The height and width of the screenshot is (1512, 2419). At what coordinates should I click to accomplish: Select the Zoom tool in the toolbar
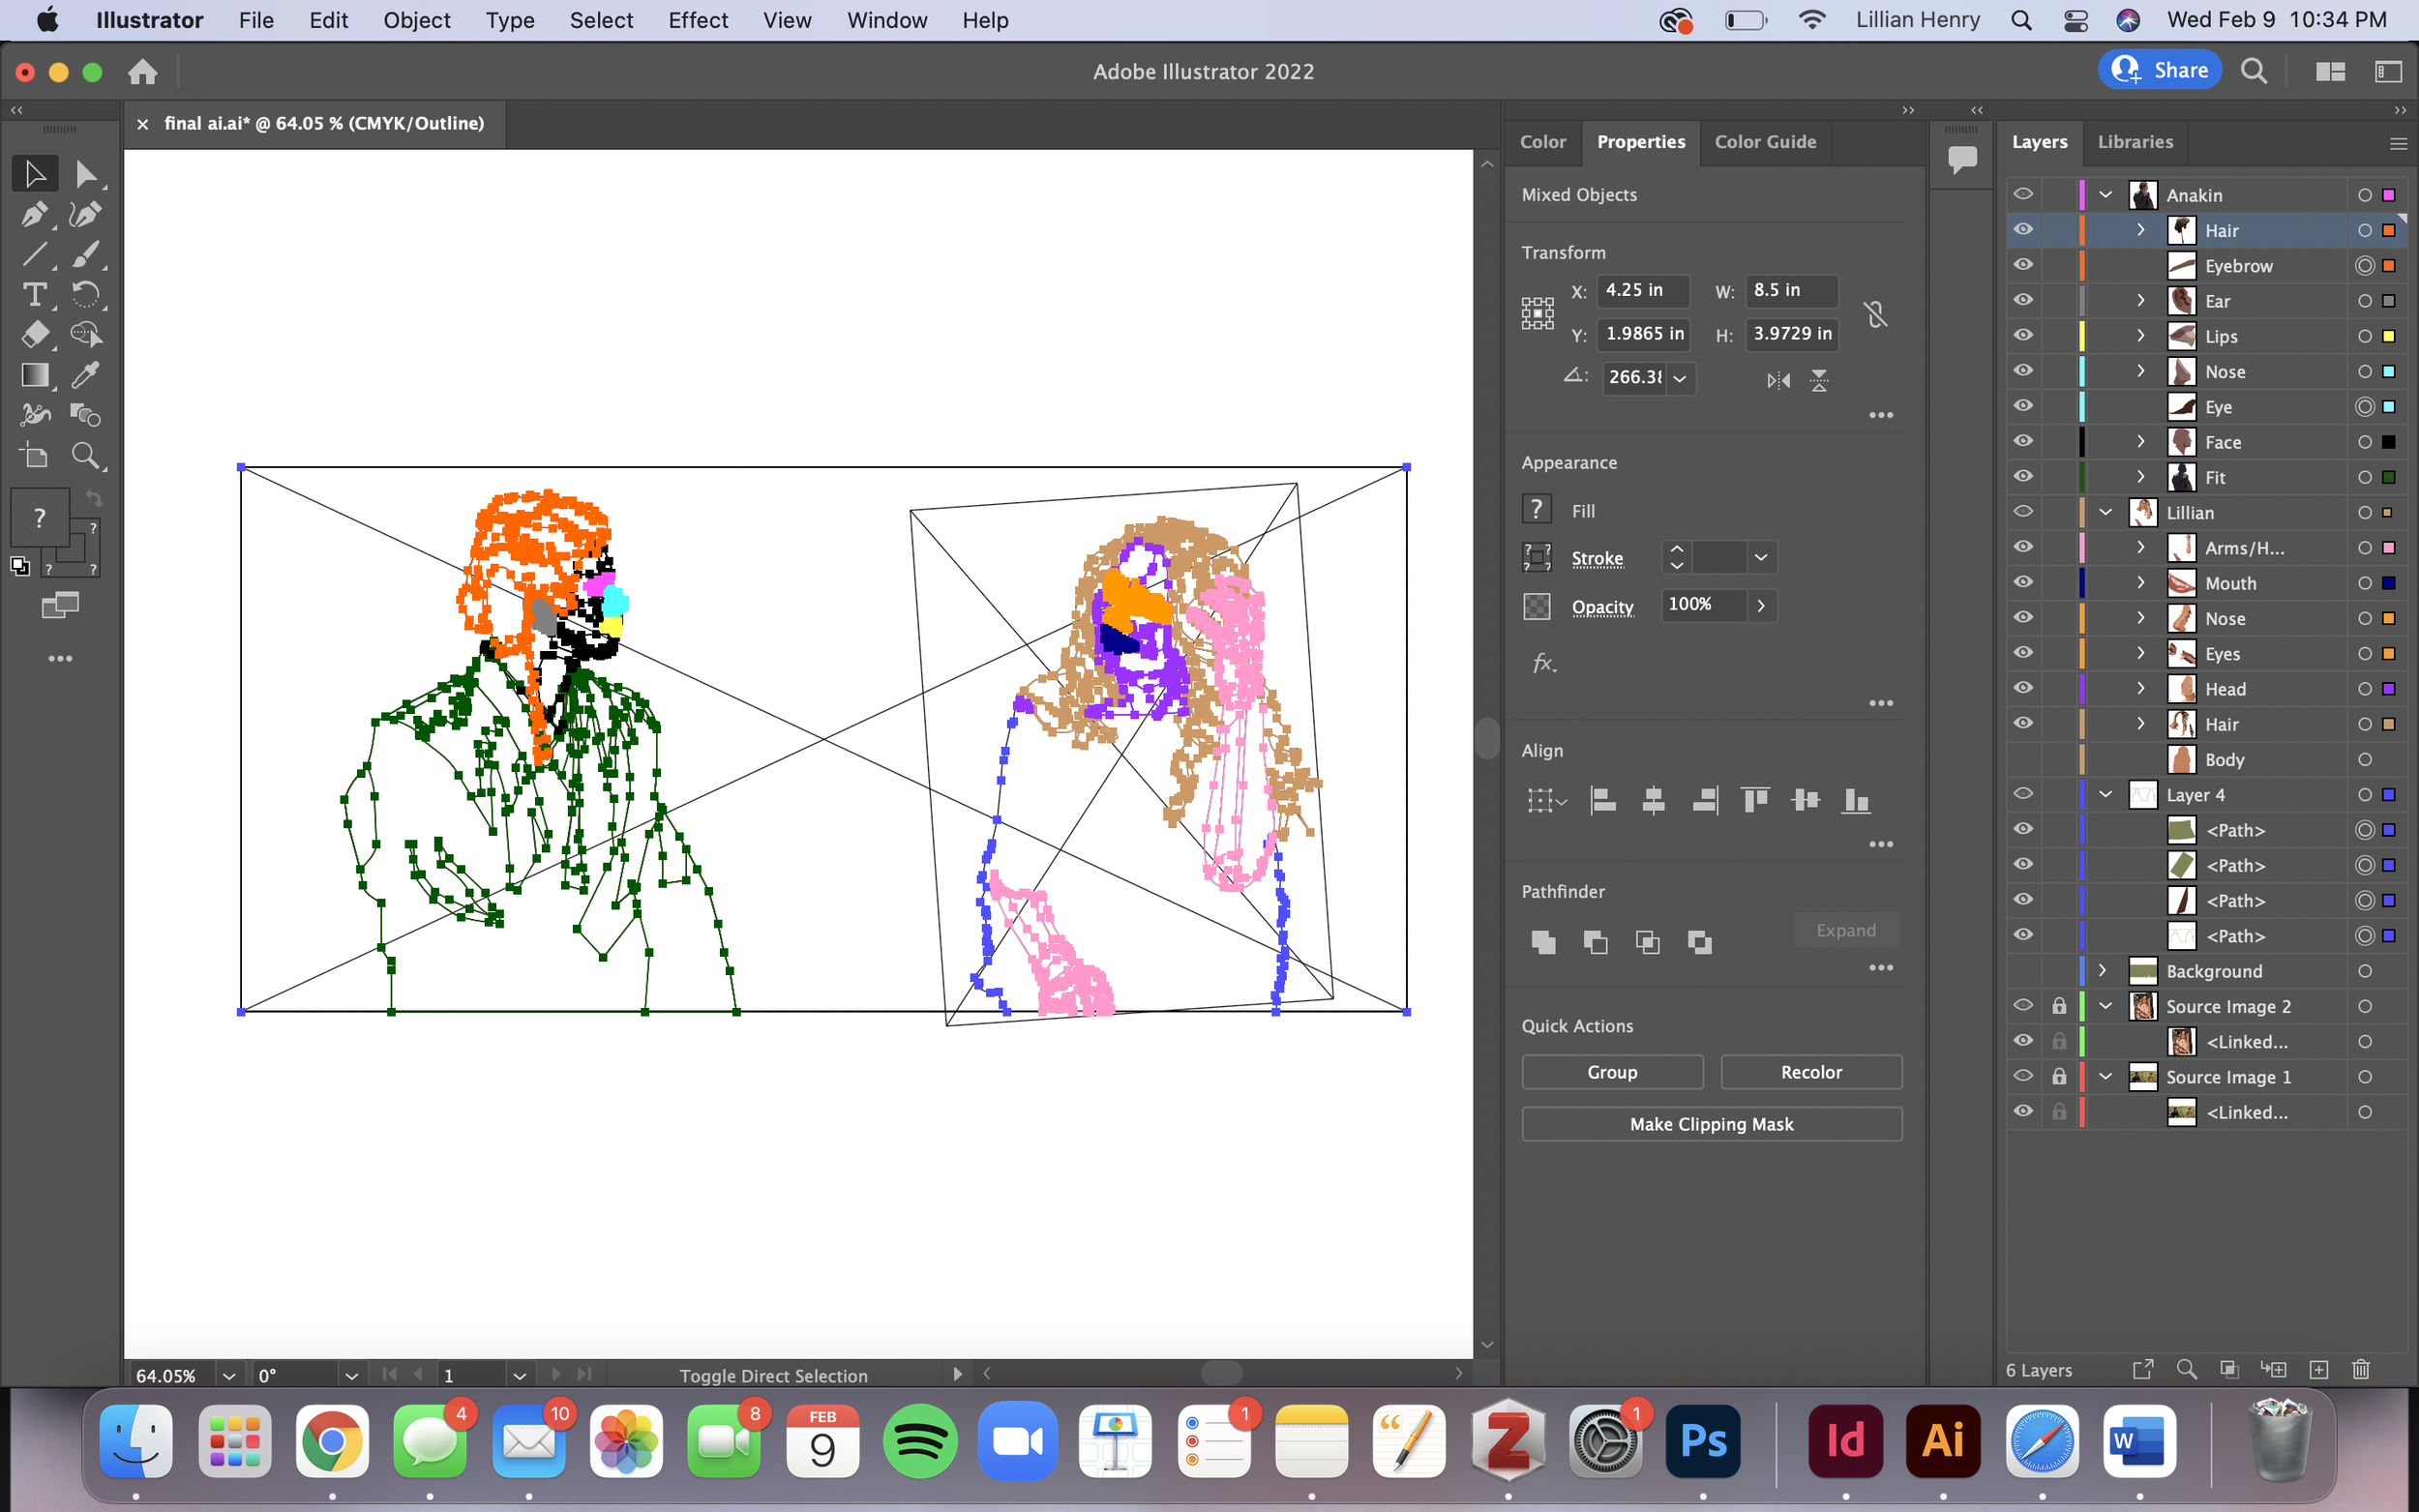click(x=86, y=455)
